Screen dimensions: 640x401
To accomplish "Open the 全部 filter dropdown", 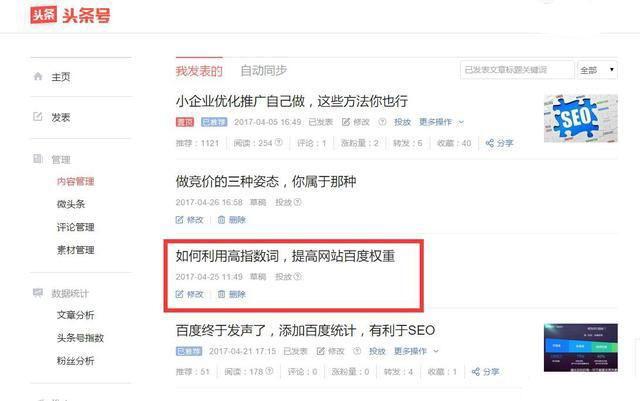I will click(x=597, y=70).
